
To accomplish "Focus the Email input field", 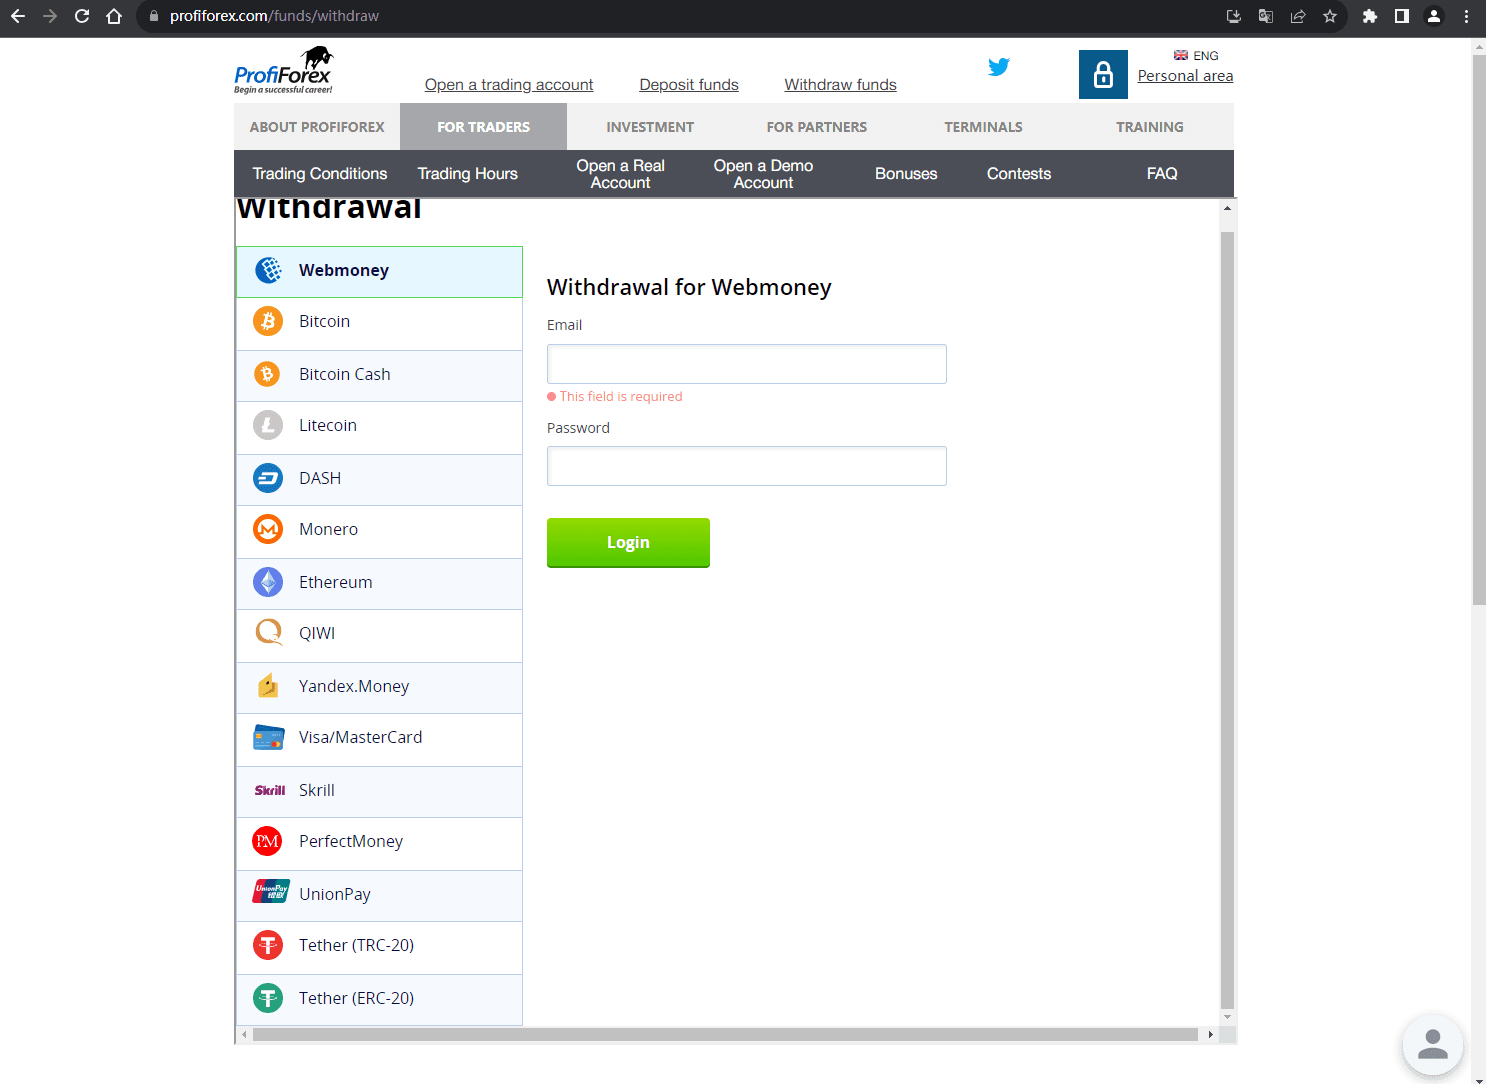I will 747,364.
